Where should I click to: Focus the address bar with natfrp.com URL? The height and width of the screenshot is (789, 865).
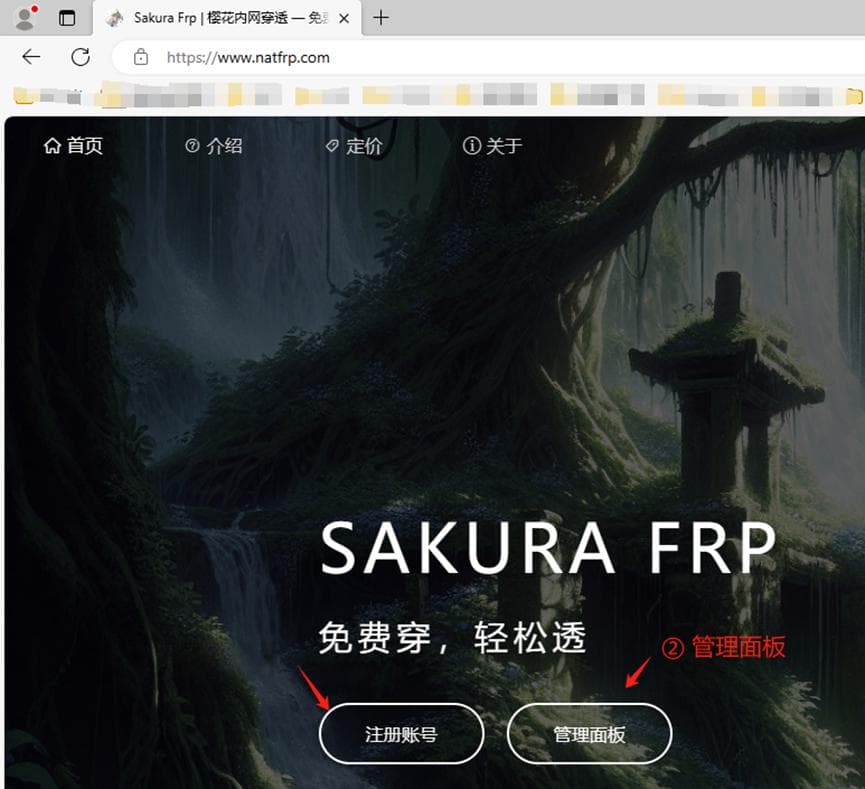click(x=488, y=57)
